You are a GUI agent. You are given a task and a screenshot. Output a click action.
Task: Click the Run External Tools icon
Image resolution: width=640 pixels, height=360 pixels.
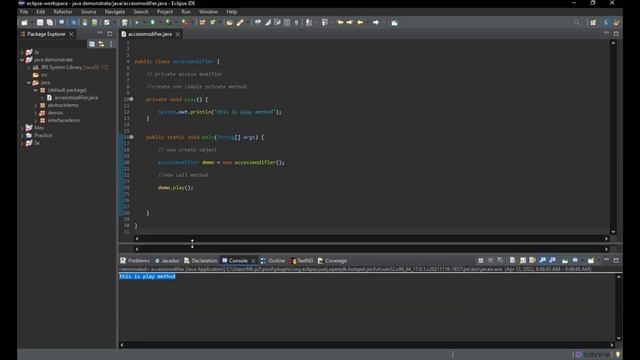pos(185,22)
